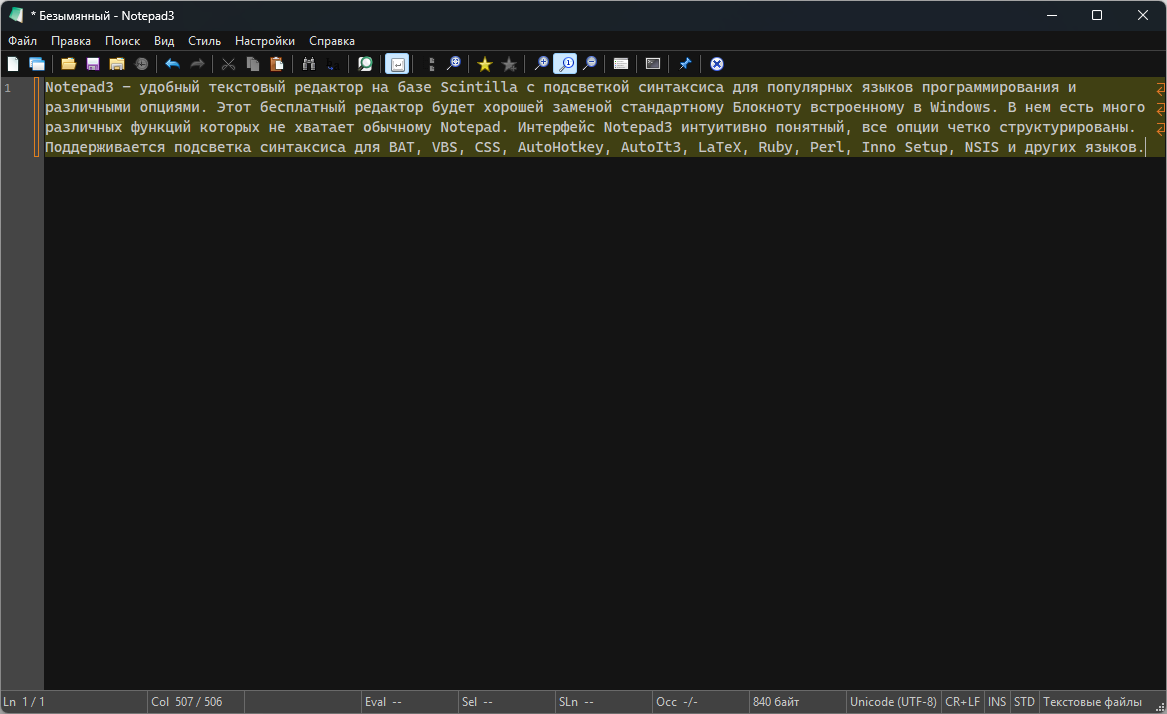Click the blue circled X exit button in the toolbar

717,64
